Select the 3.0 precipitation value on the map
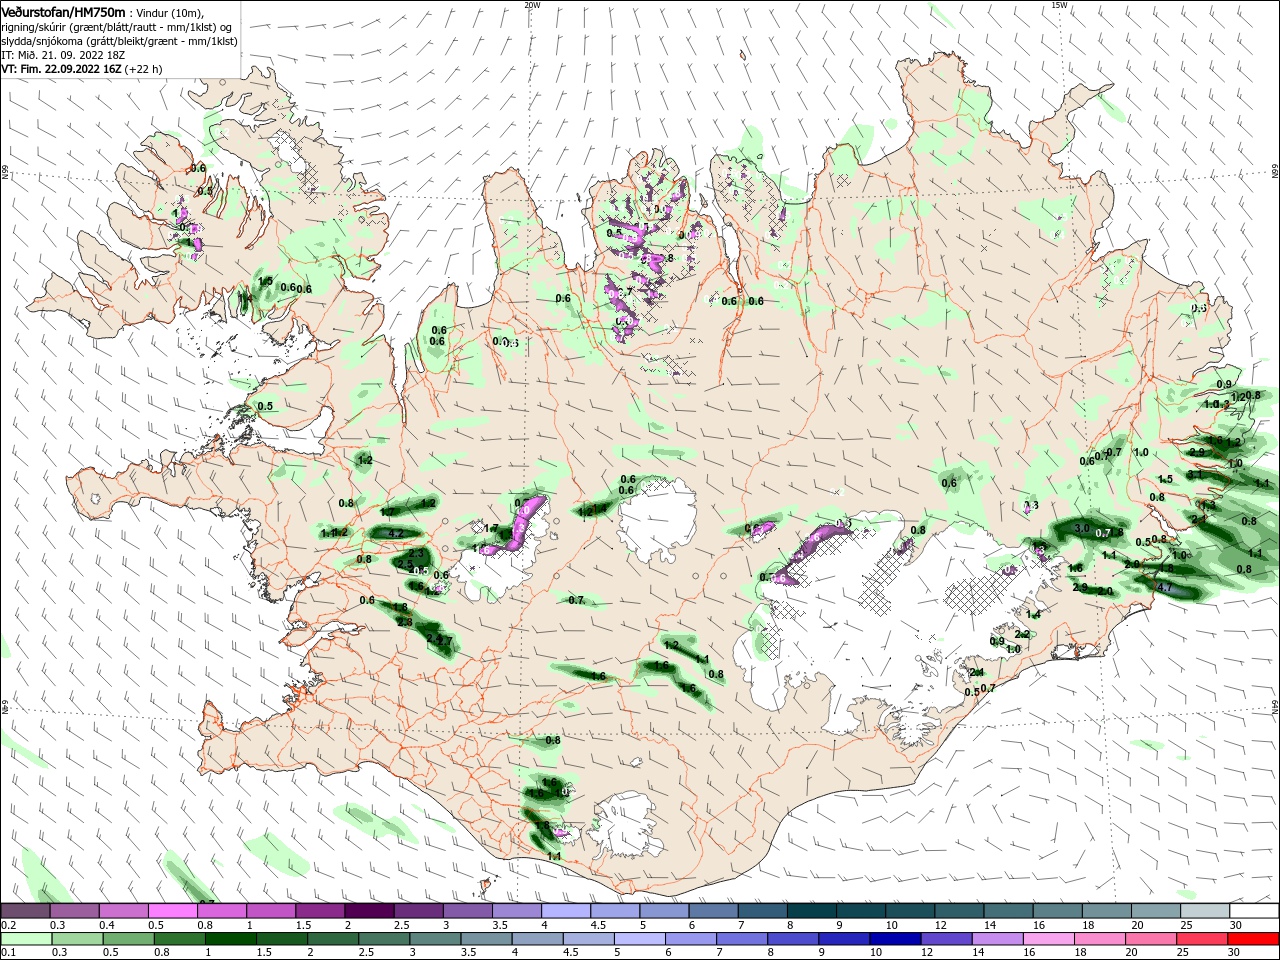Viewport: 1280px width, 960px height. (x=1081, y=527)
